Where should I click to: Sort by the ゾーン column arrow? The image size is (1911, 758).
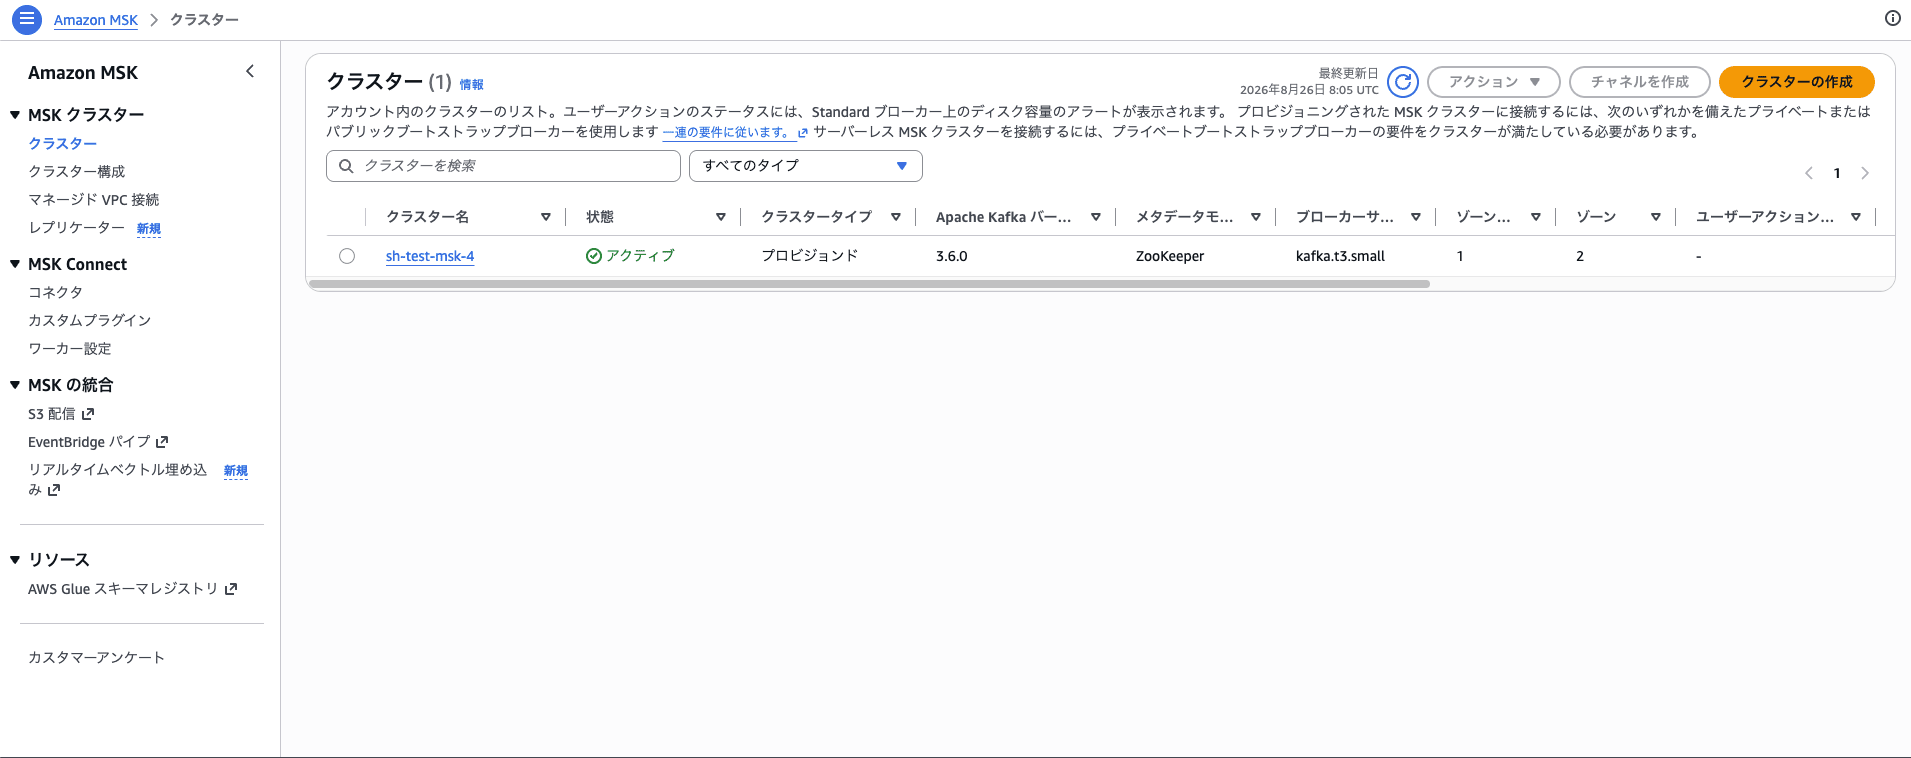1656,217
